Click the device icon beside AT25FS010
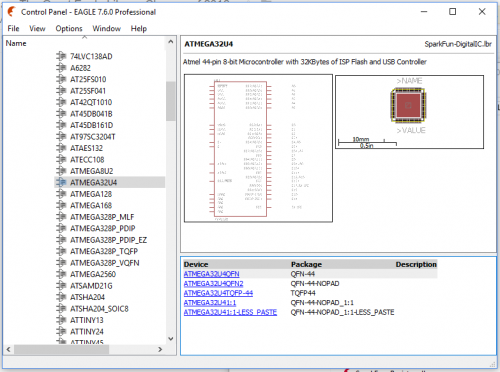This screenshot has width=500, height=372. pyautogui.click(x=61, y=79)
